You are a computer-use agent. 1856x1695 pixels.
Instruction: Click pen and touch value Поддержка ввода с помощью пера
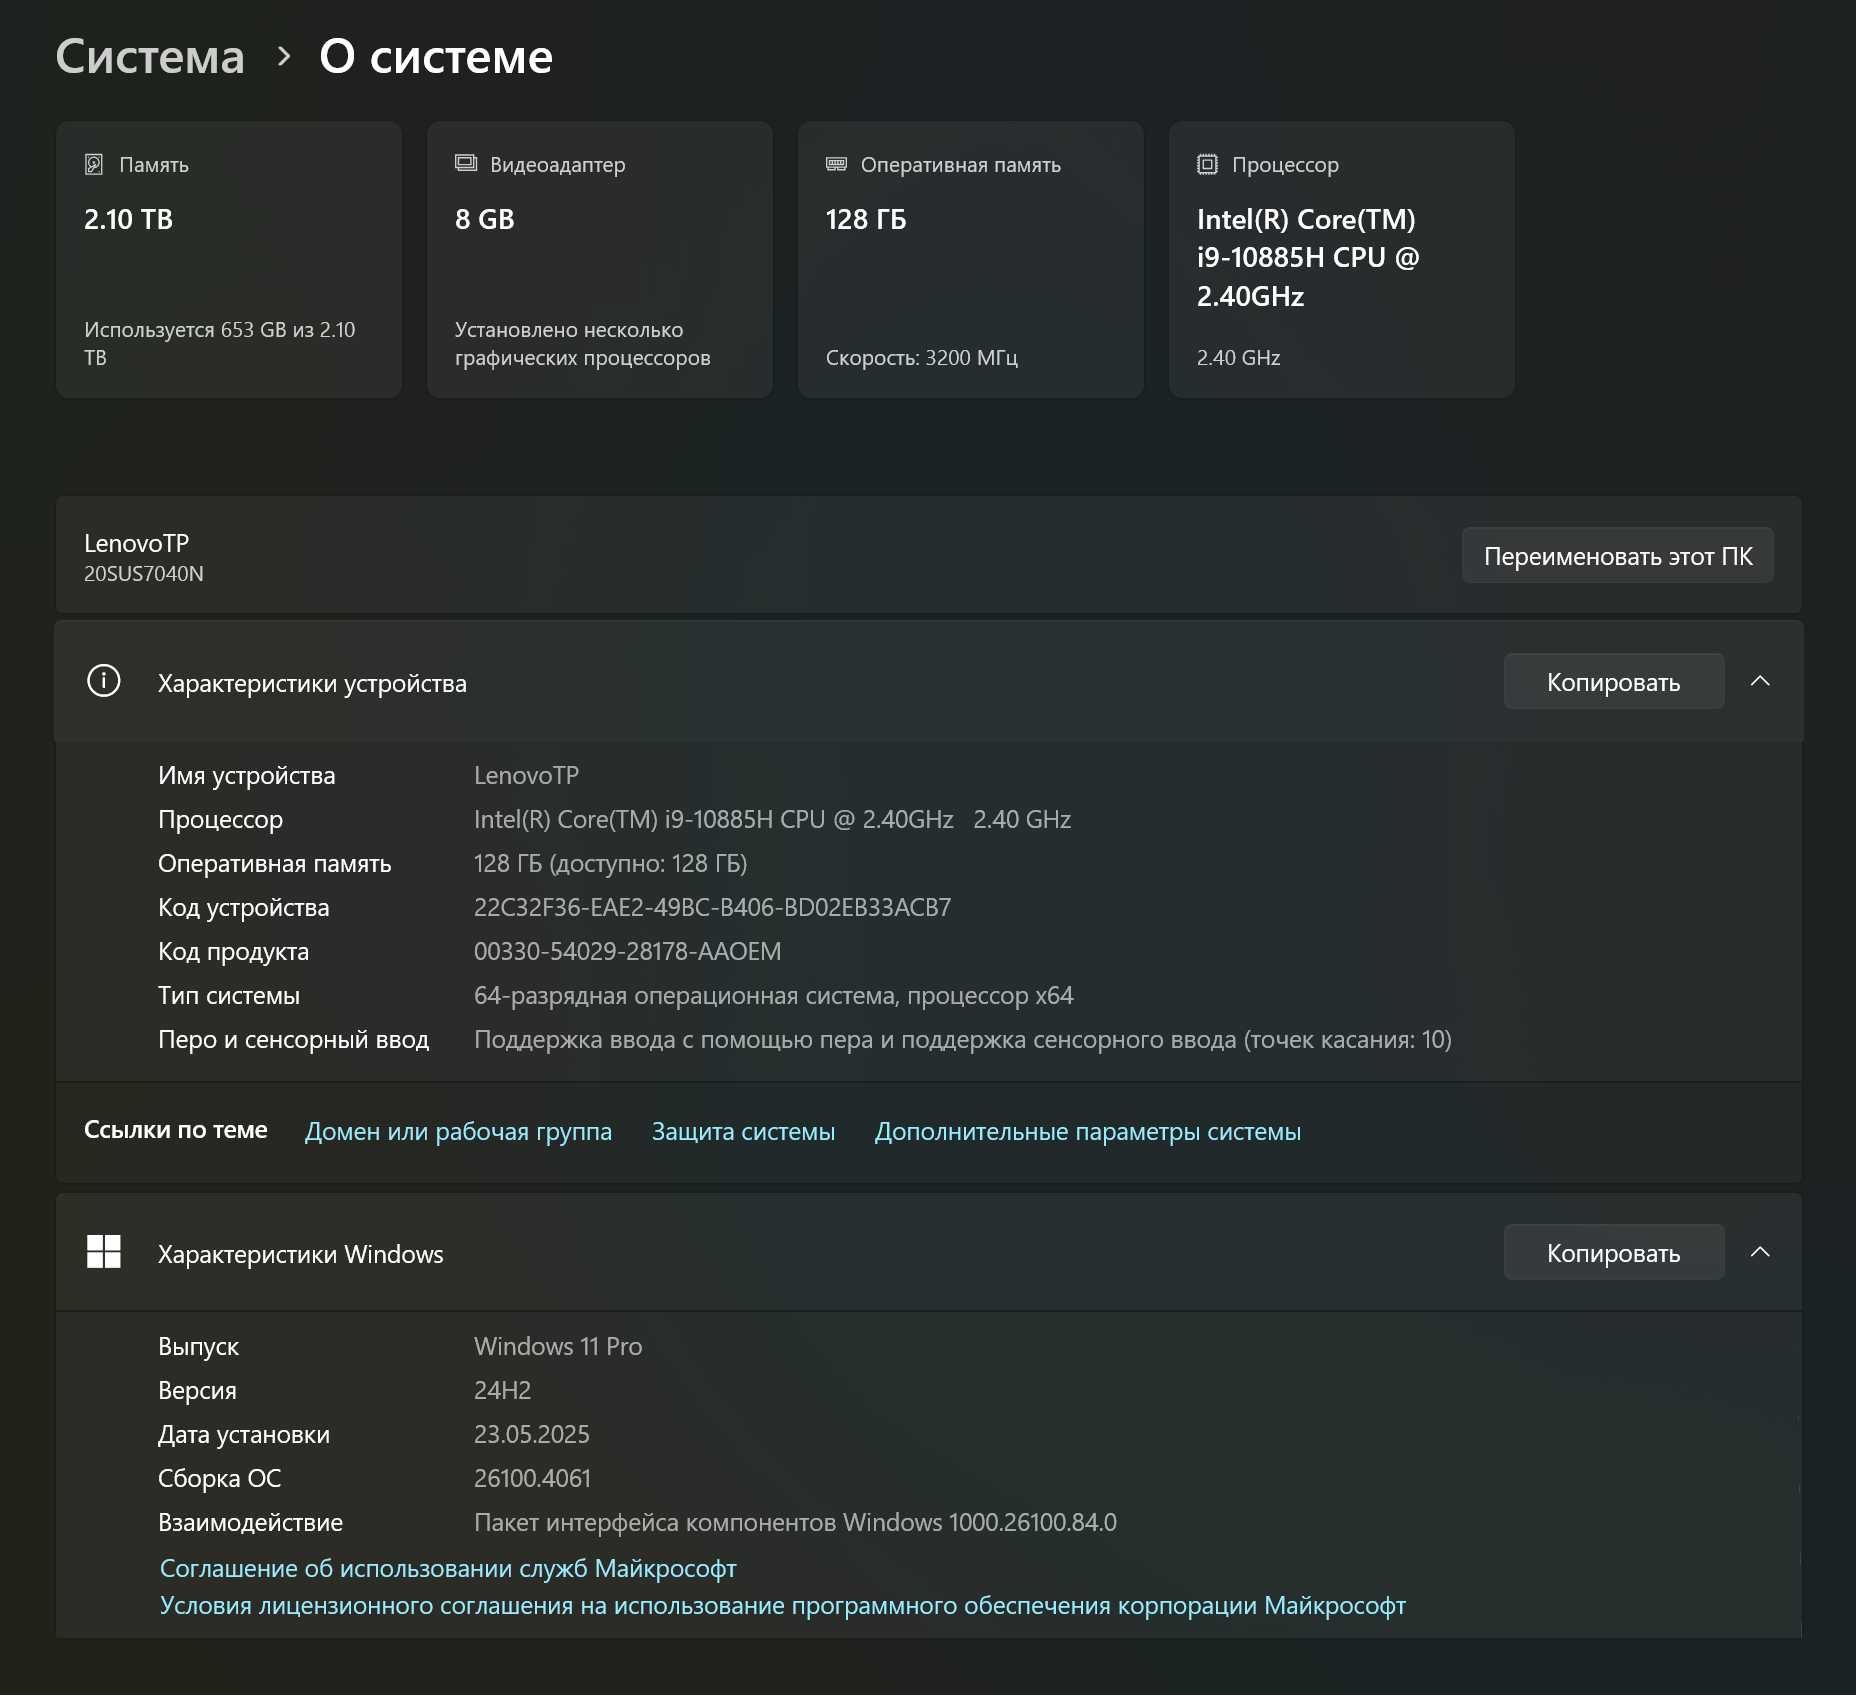pyautogui.click(x=962, y=1039)
